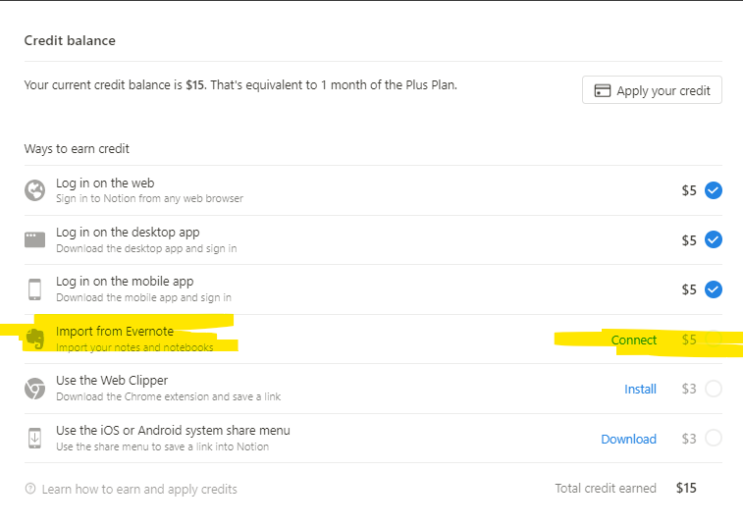Click the question mark help icon
This screenshot has width=743, height=524.
tap(30, 488)
